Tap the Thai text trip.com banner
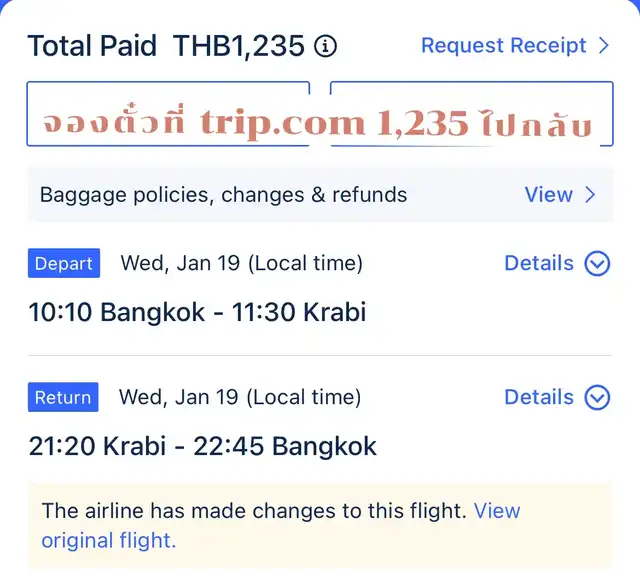The width and height of the screenshot is (640, 588). (x=320, y=123)
